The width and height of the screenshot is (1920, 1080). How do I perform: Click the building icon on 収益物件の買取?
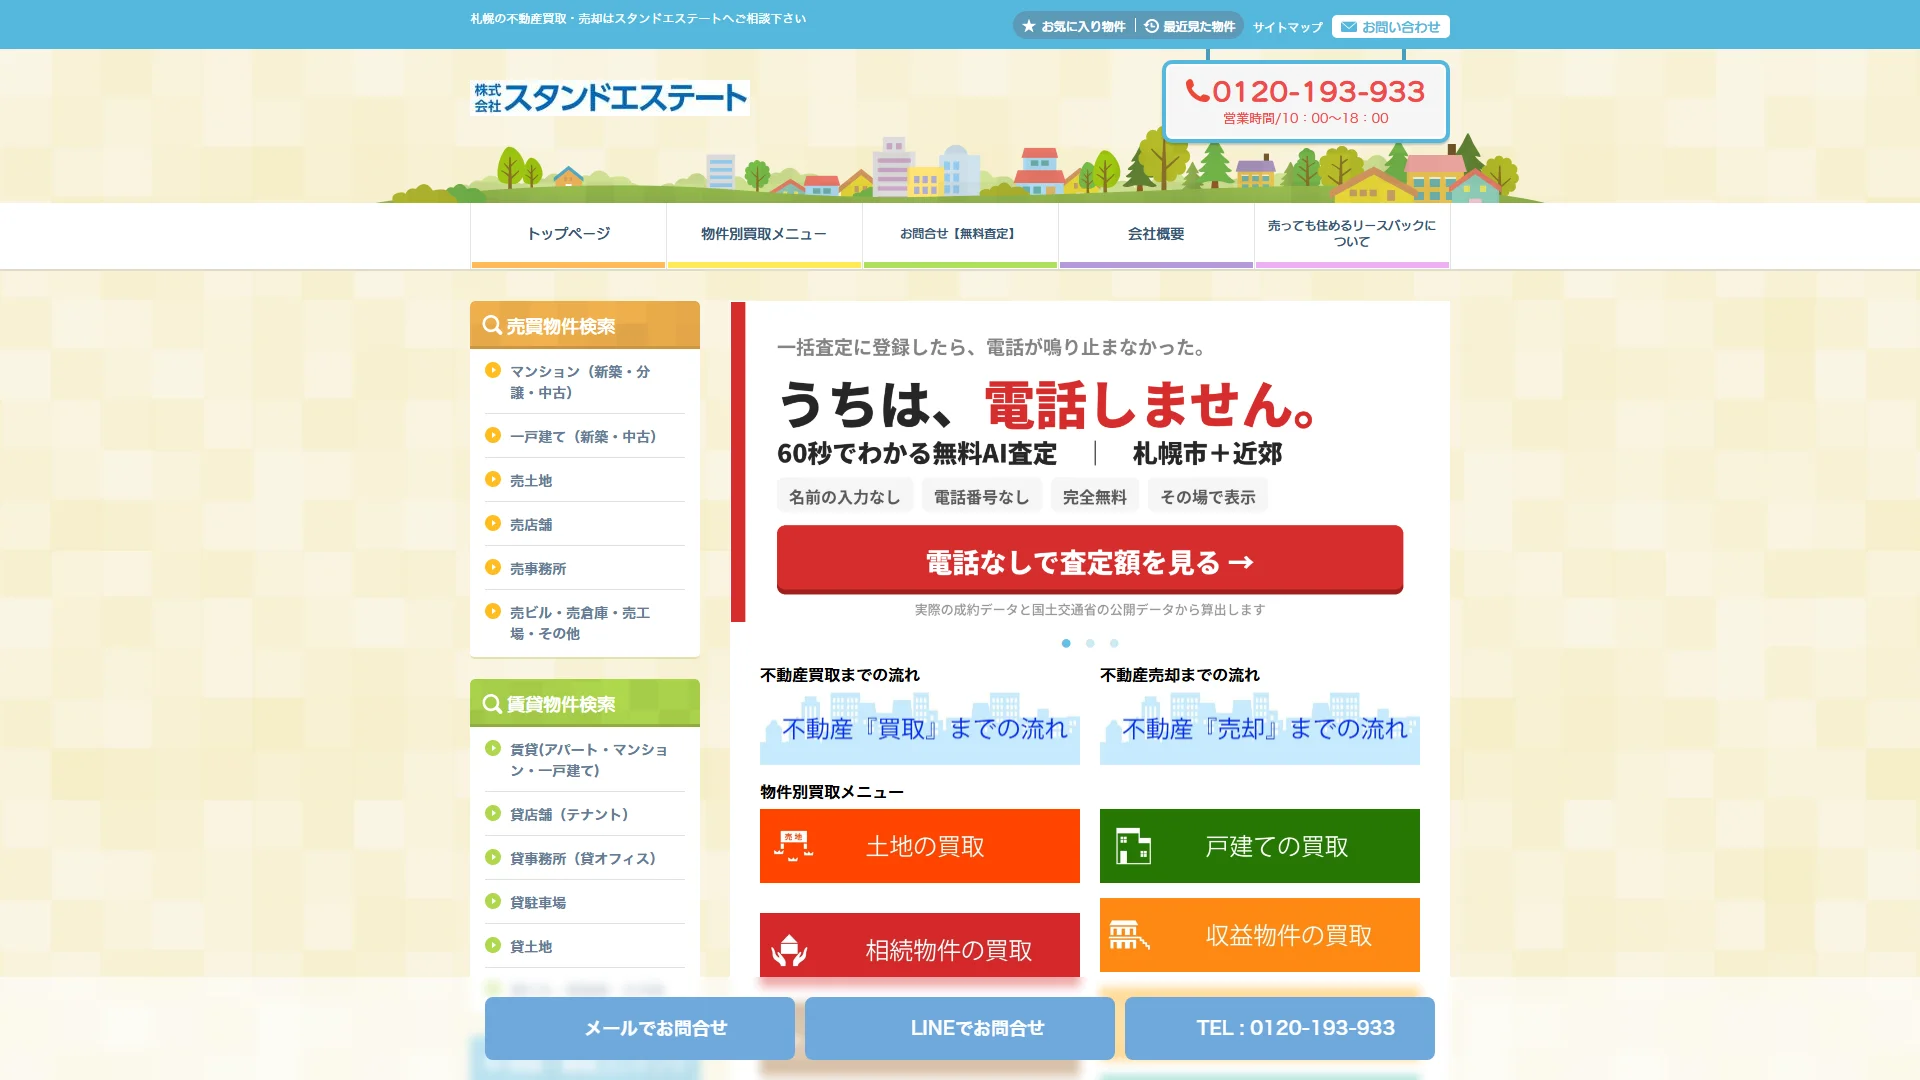pyautogui.click(x=1129, y=935)
